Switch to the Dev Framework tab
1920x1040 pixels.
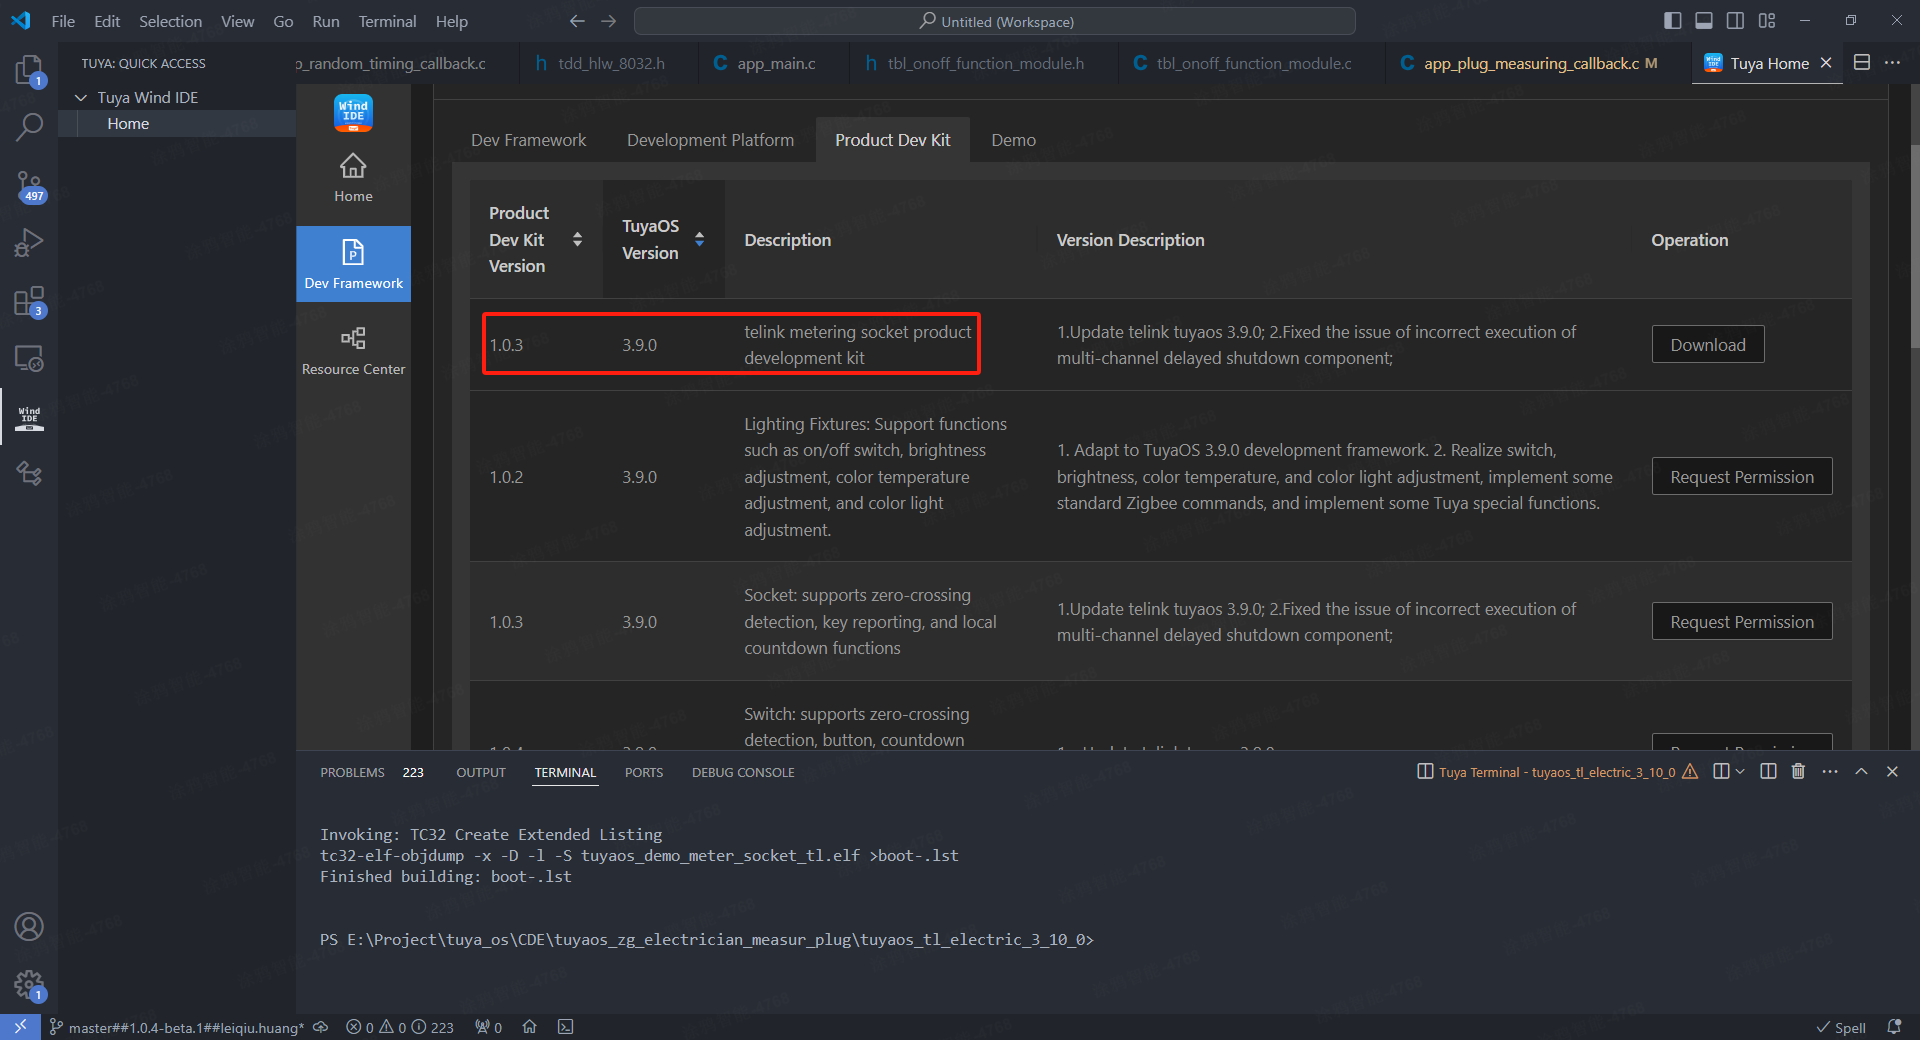pyautogui.click(x=528, y=140)
